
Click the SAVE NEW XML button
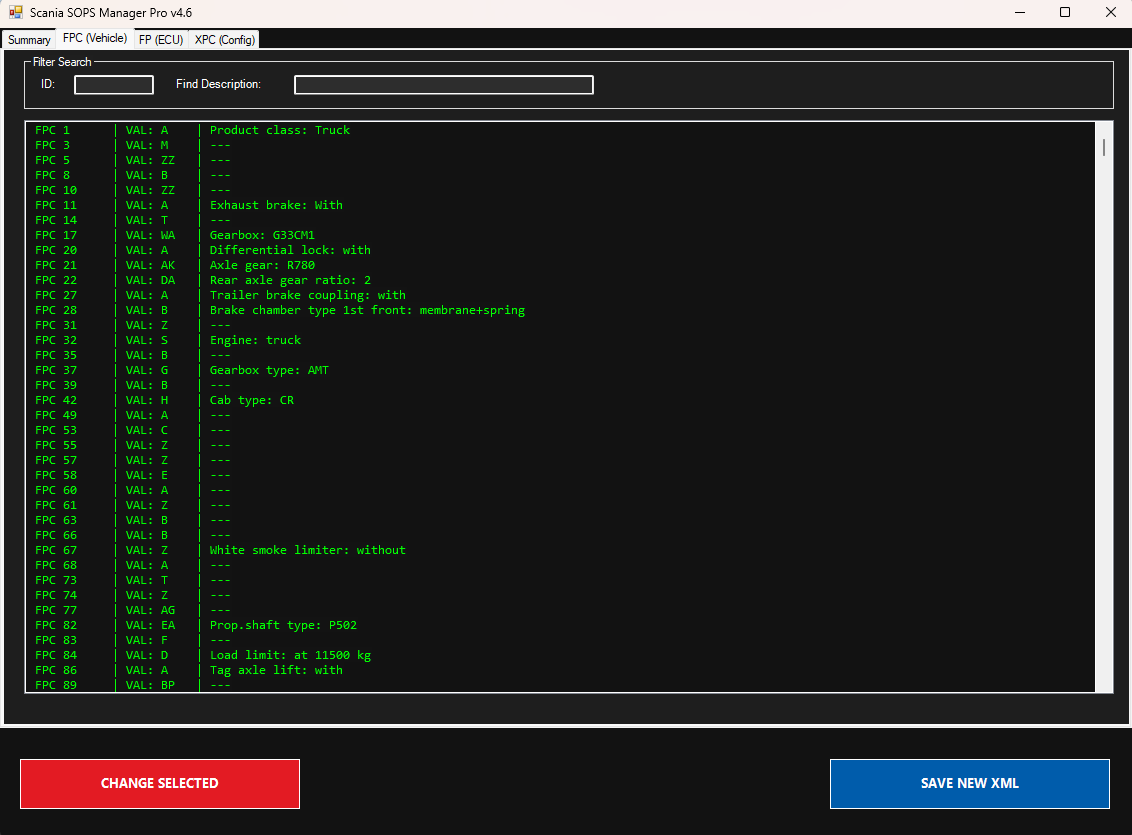pyautogui.click(x=969, y=783)
